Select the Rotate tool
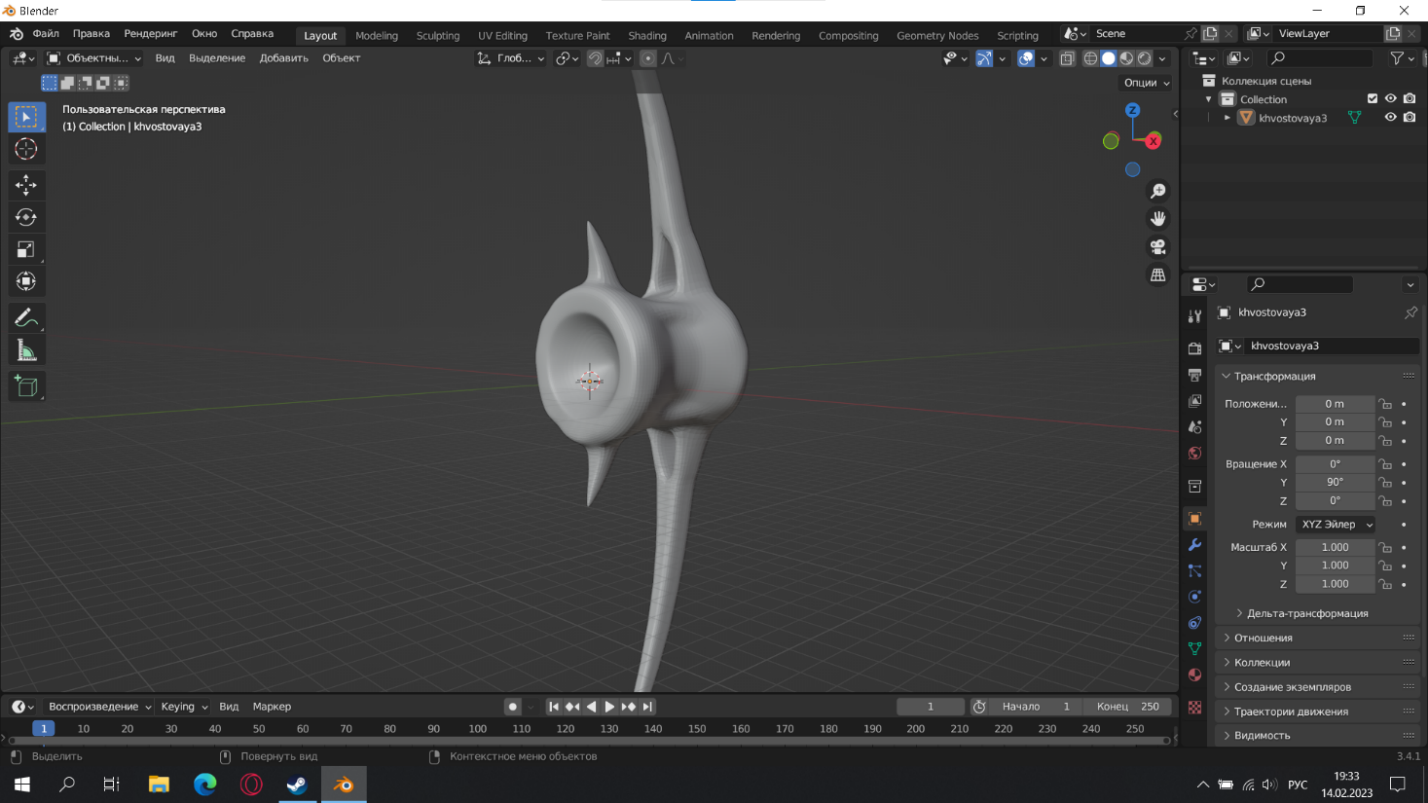 tap(26, 217)
